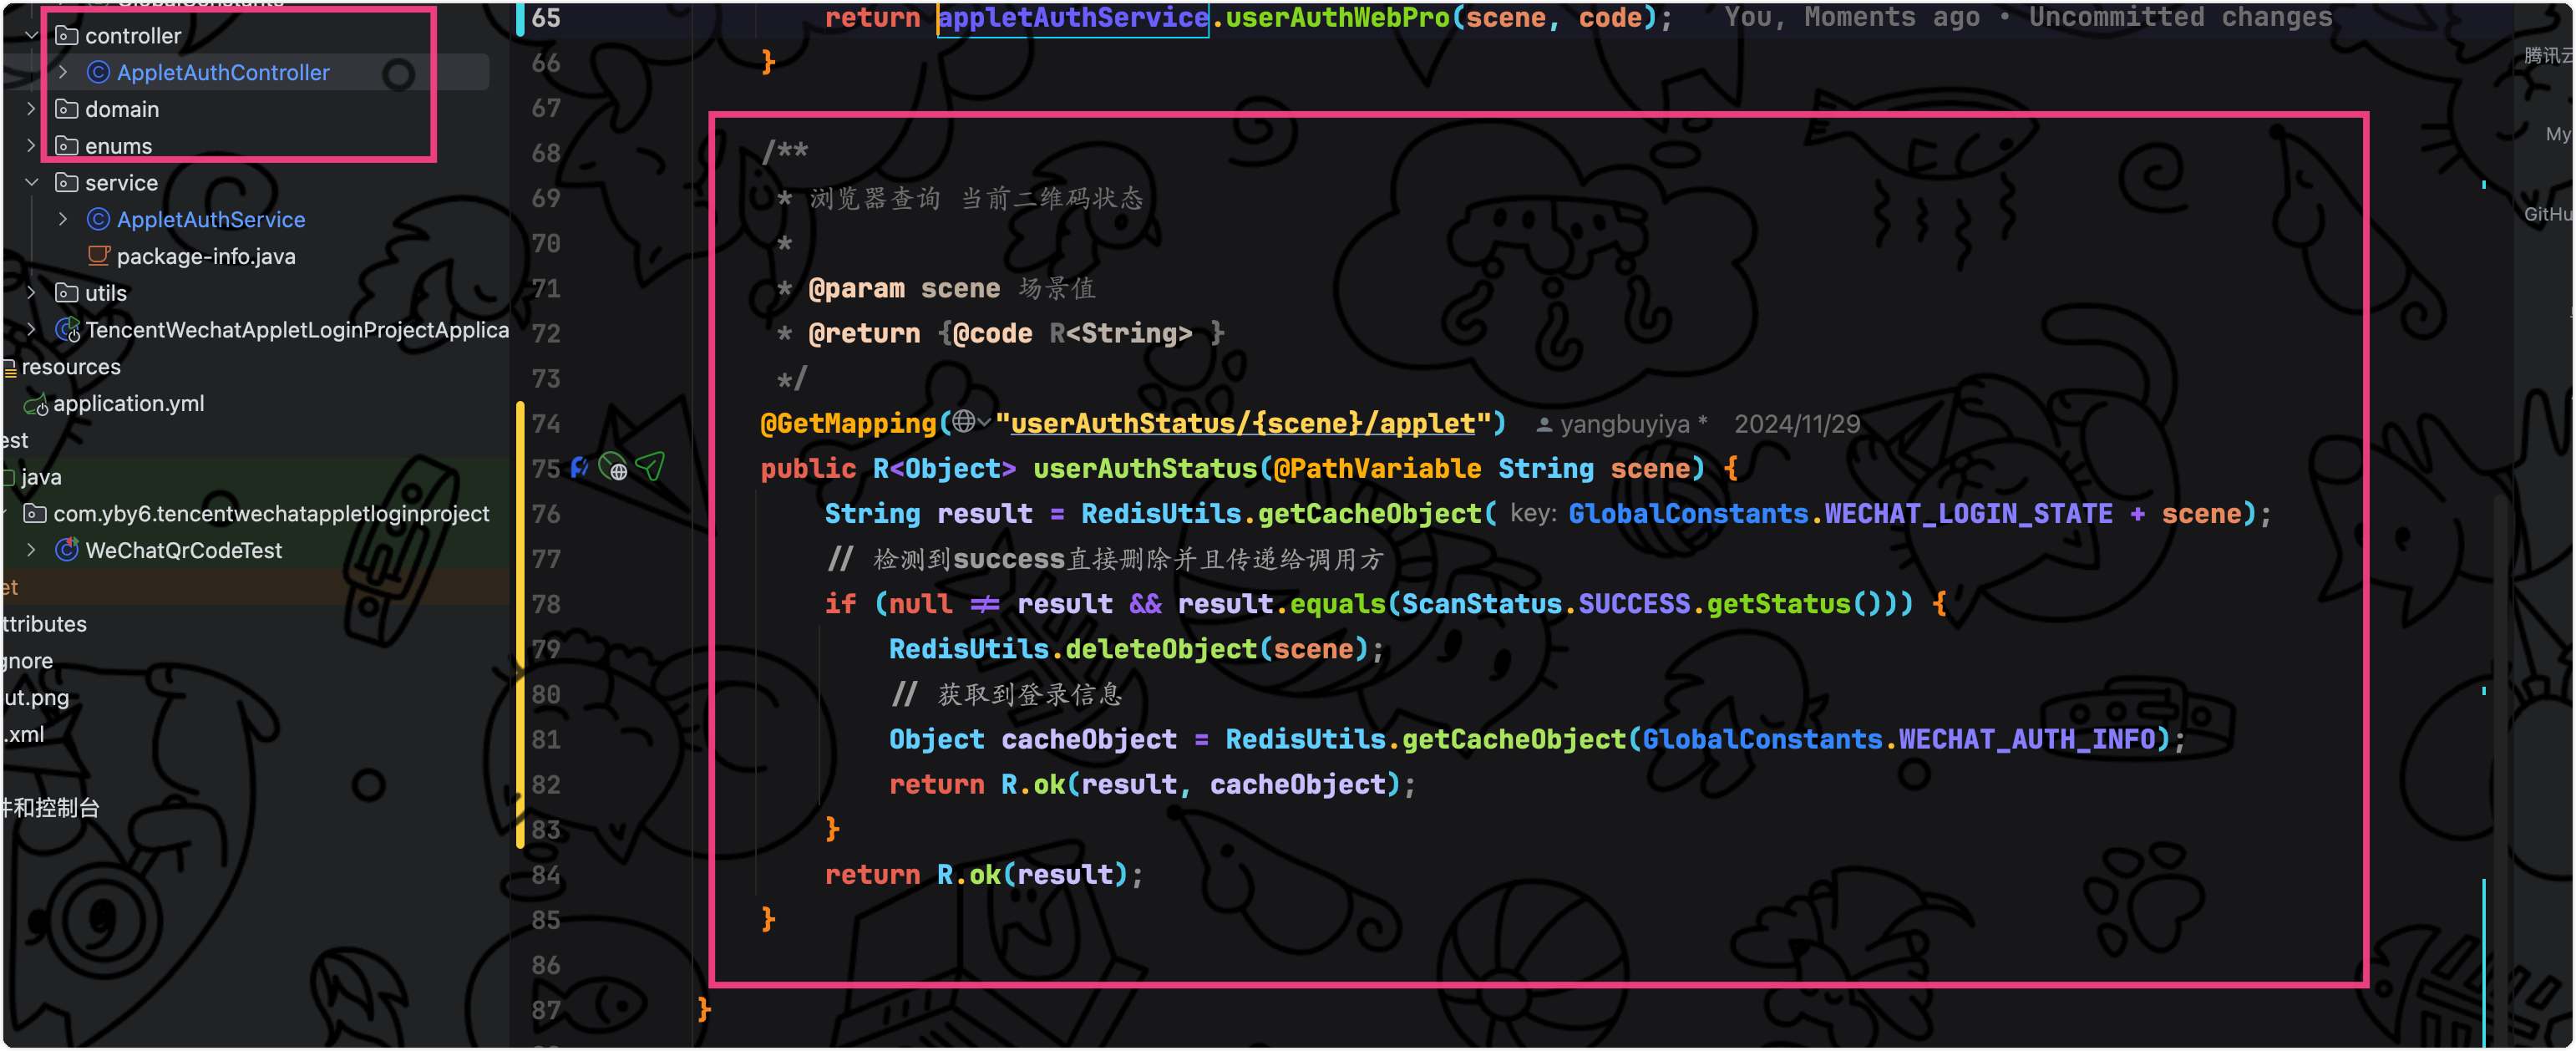This screenshot has width=2576, height=1051.
Task: Click the blue Apifox gutter icon on line 75
Action: [x=579, y=467]
